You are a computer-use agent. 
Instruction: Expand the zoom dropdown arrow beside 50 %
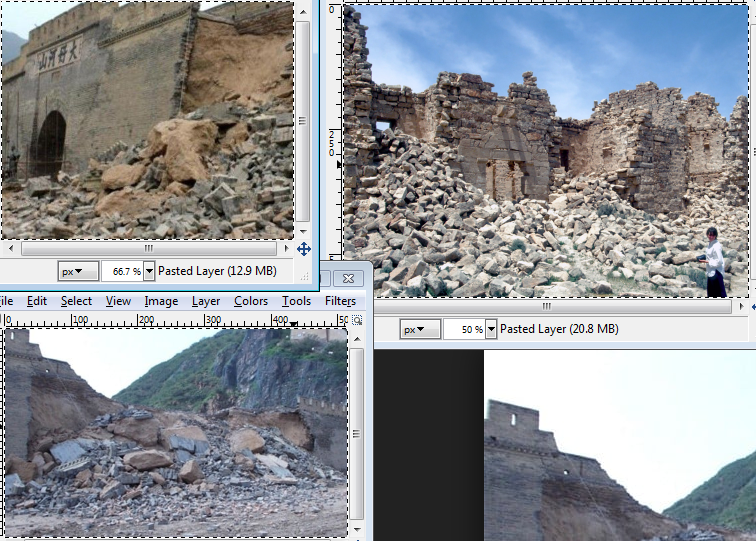491,329
